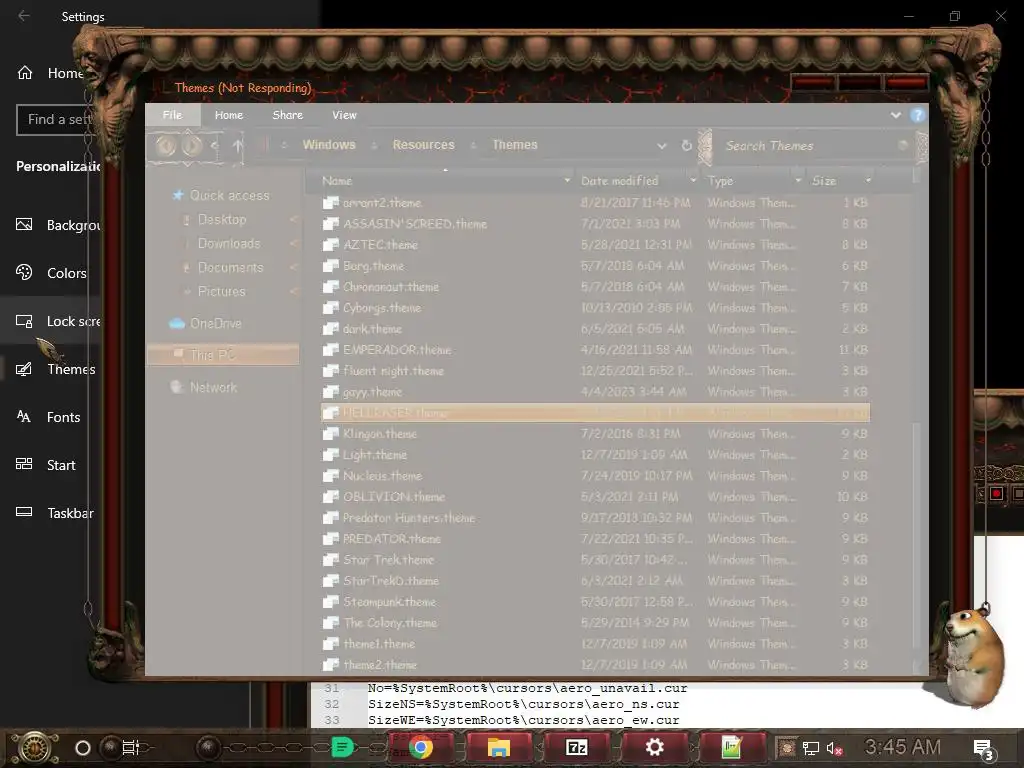This screenshot has width=1024, height=768.
Task: Select This PC in navigation pane
Action: tap(223, 355)
